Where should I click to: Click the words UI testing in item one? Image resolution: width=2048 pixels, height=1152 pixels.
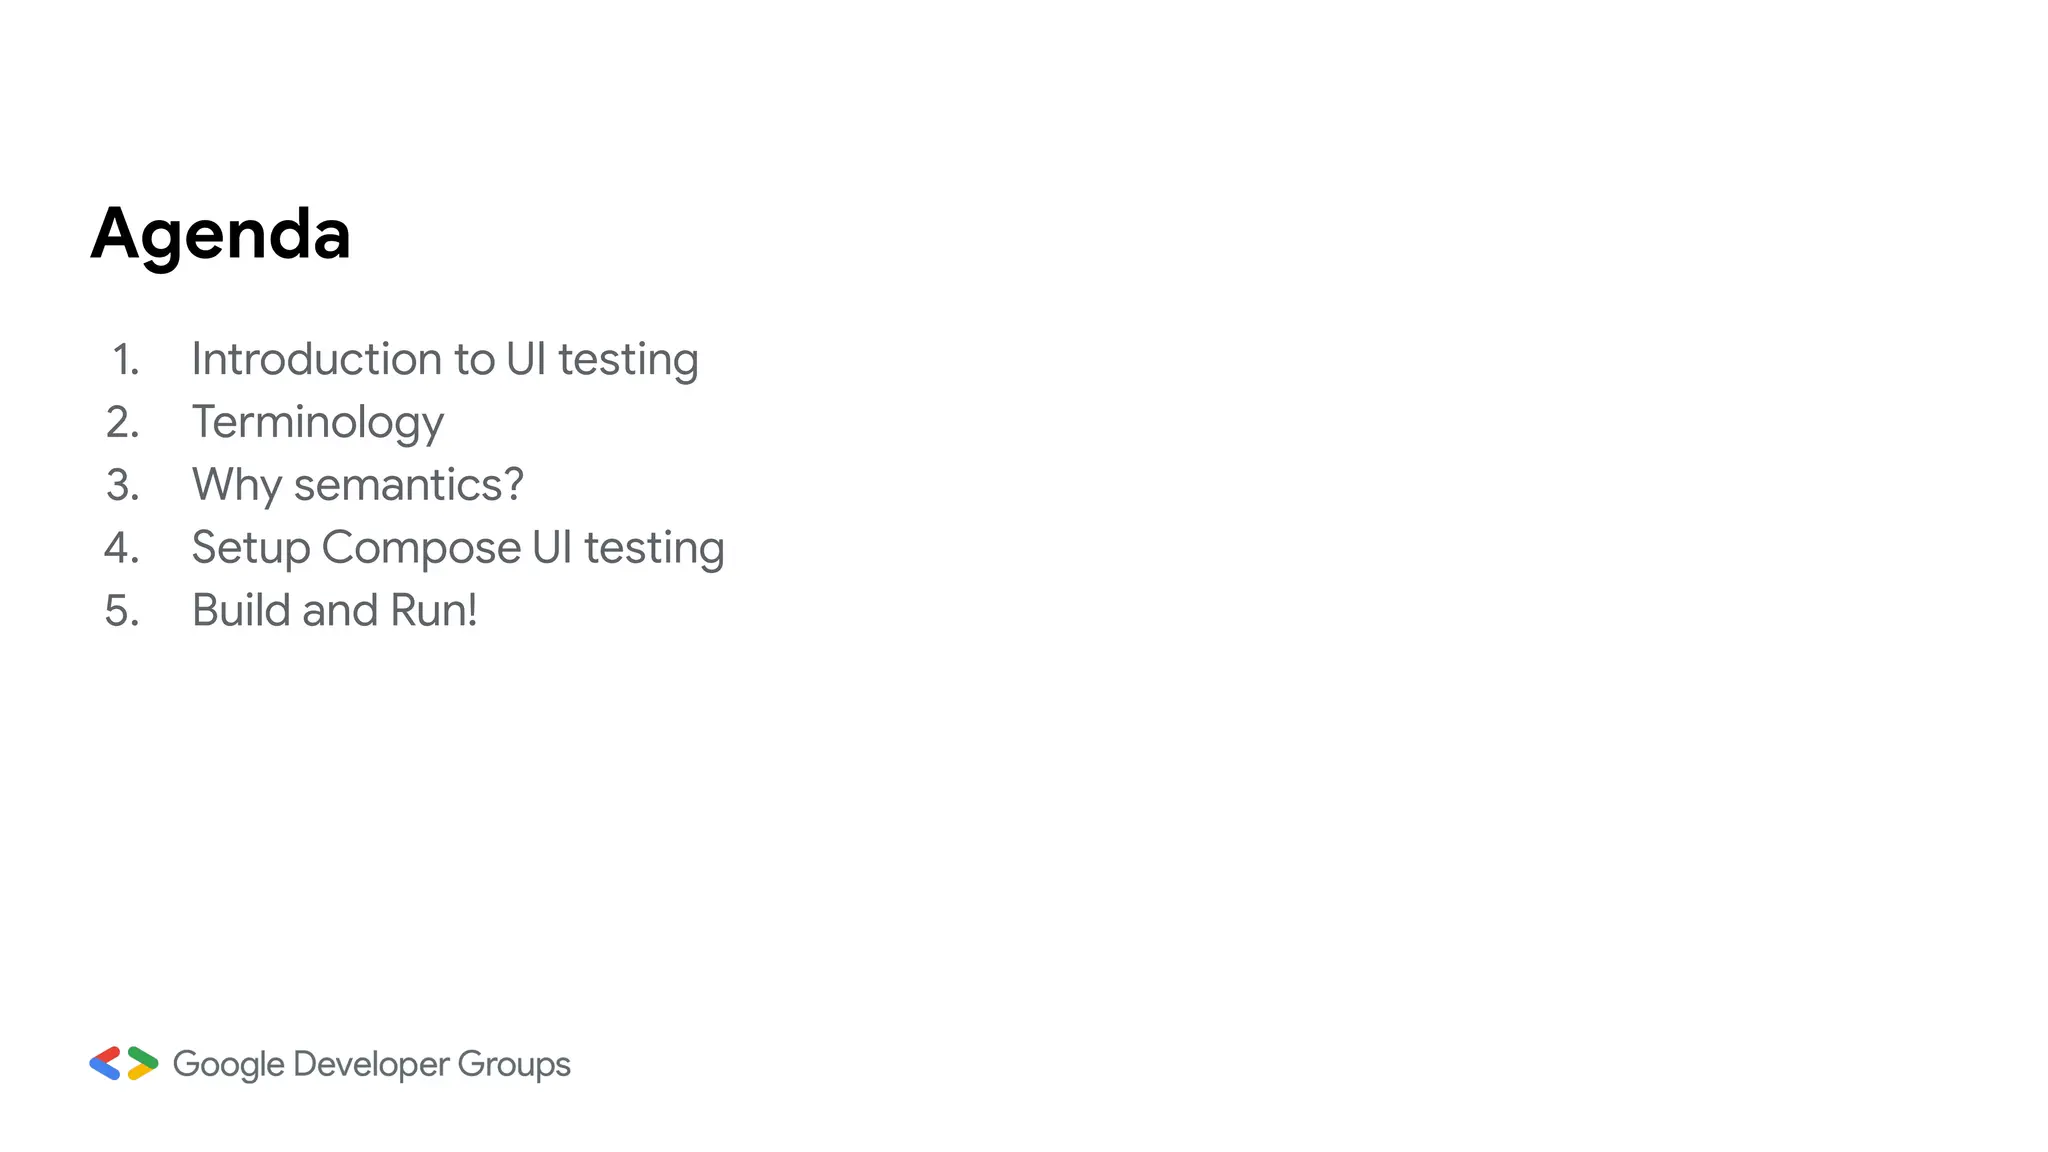coord(602,359)
